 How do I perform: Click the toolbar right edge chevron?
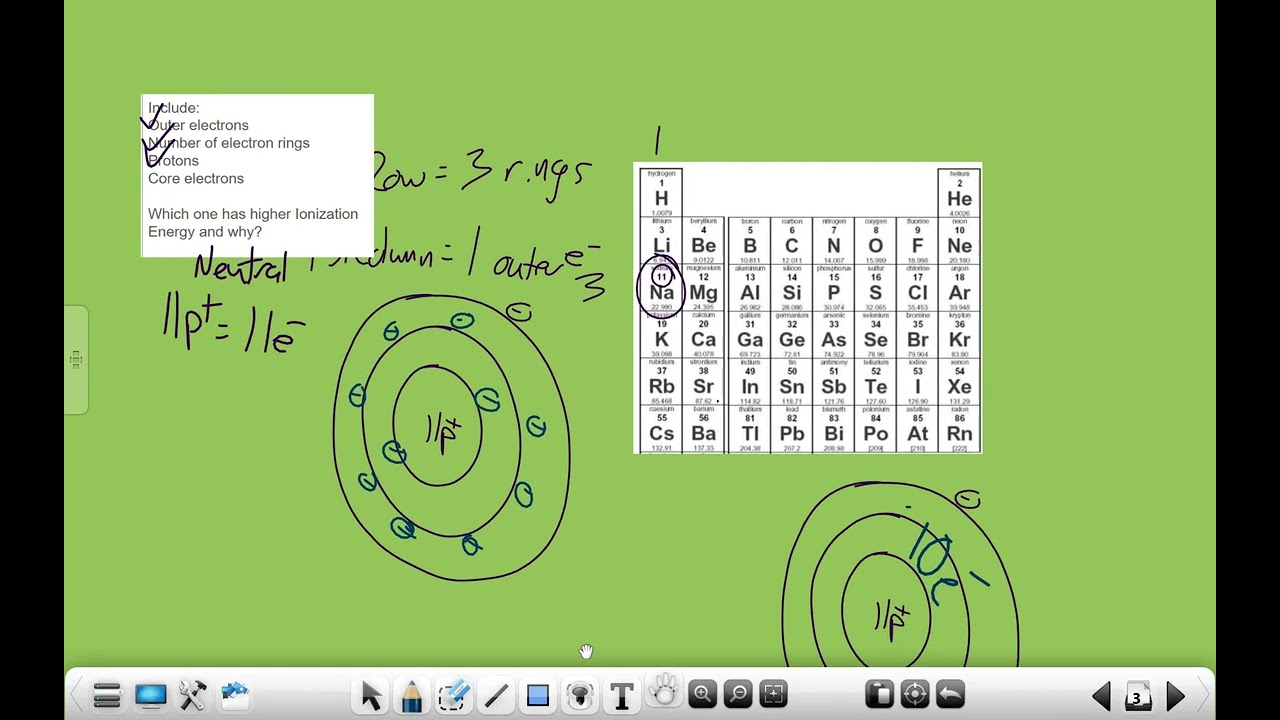1203,695
